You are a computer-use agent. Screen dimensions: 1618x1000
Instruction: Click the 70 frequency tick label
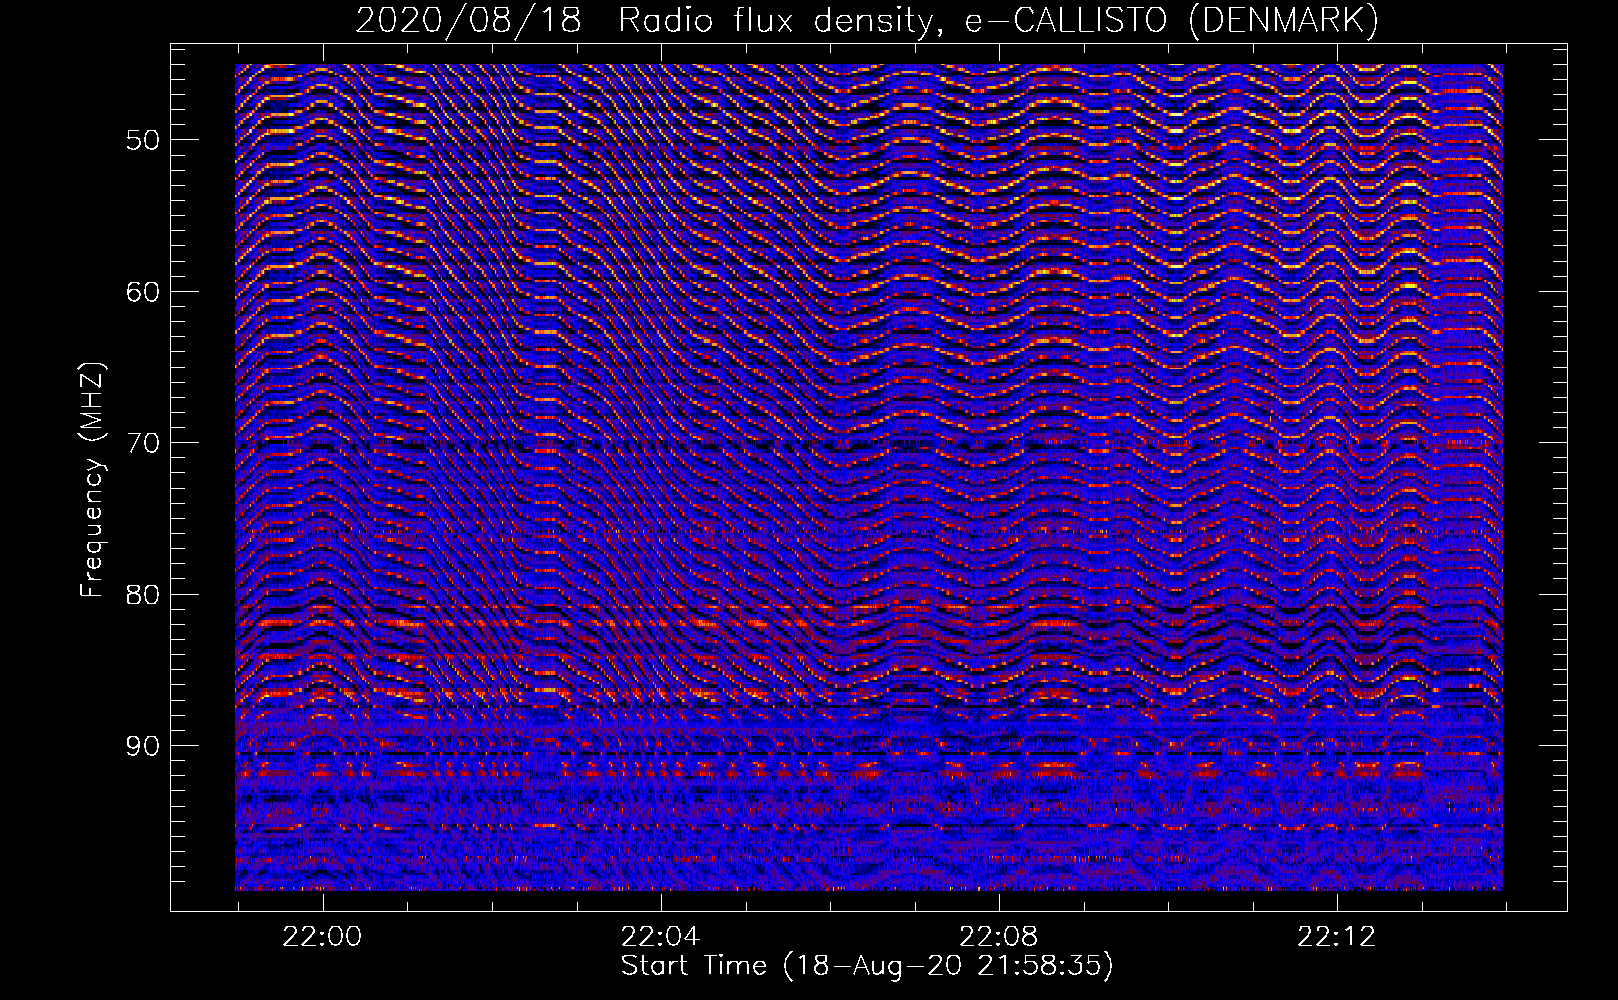pyautogui.click(x=143, y=443)
